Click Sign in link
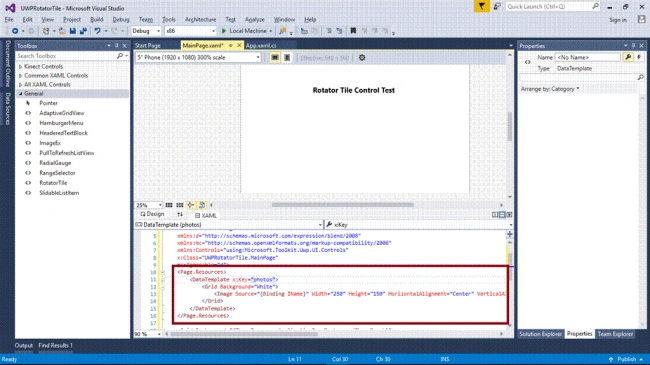Viewport: 650px width, 365px height. [618, 20]
